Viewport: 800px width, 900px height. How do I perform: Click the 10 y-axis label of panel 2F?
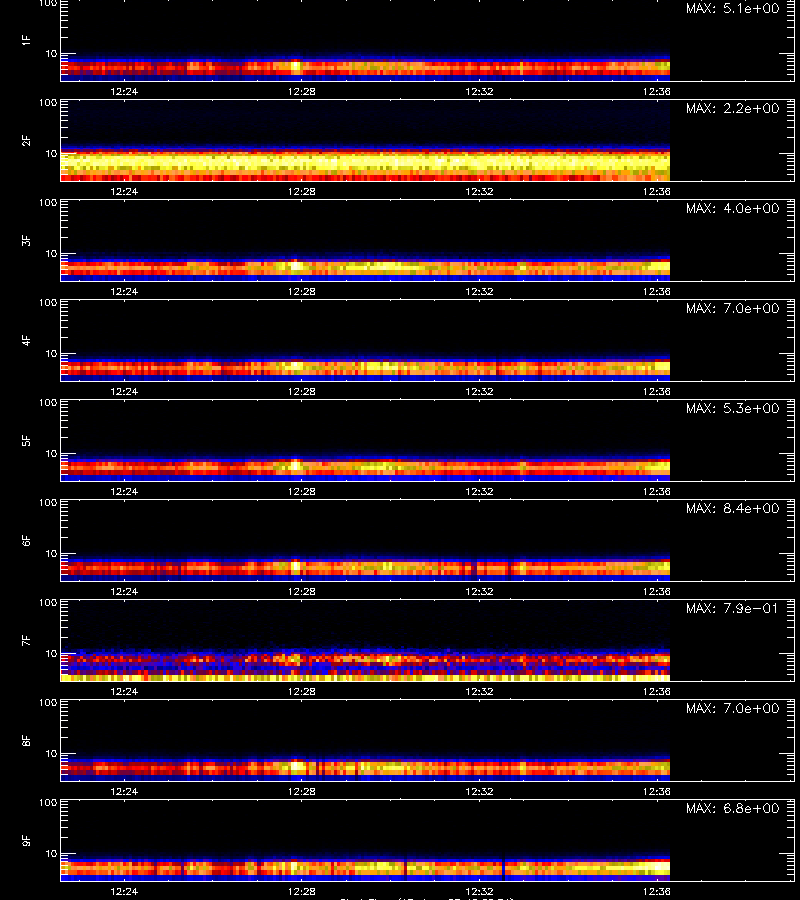tap(51, 154)
